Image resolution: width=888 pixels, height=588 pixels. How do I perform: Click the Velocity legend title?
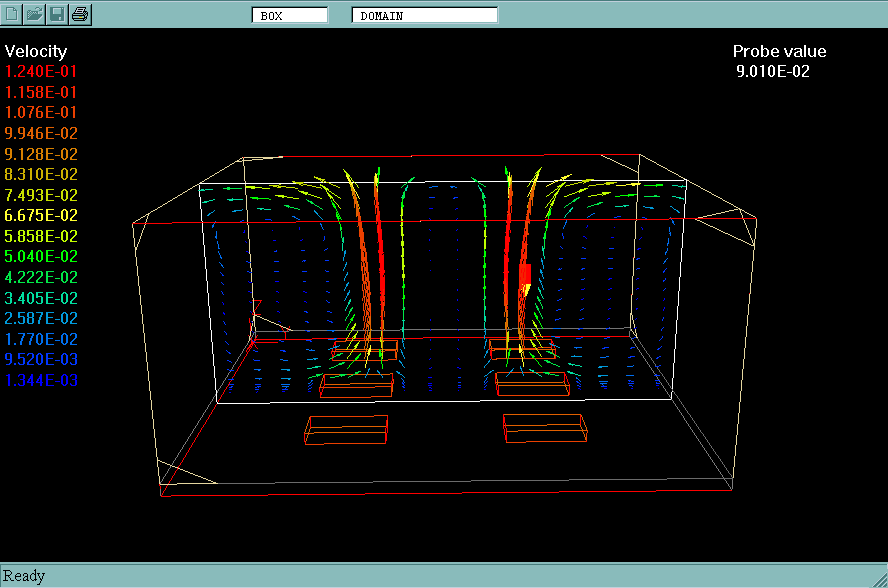36,51
